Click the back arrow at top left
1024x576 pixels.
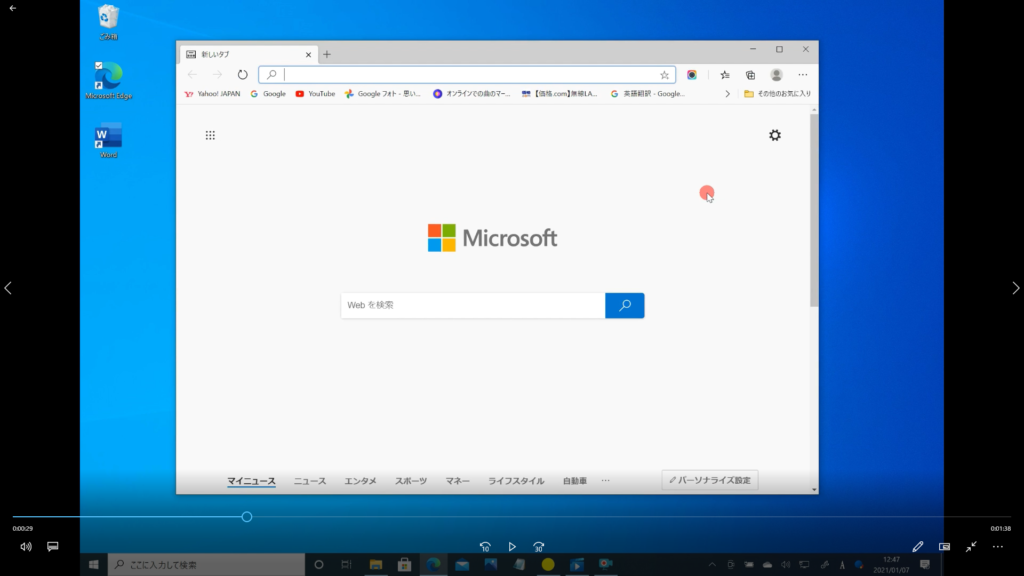point(13,8)
